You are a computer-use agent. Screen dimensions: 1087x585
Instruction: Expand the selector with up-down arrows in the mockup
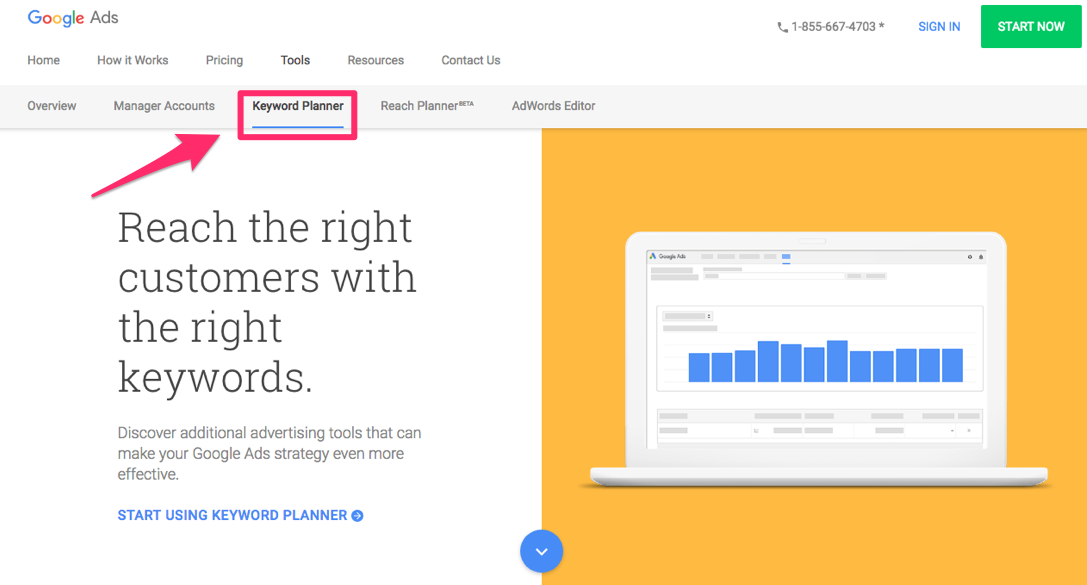pos(709,316)
